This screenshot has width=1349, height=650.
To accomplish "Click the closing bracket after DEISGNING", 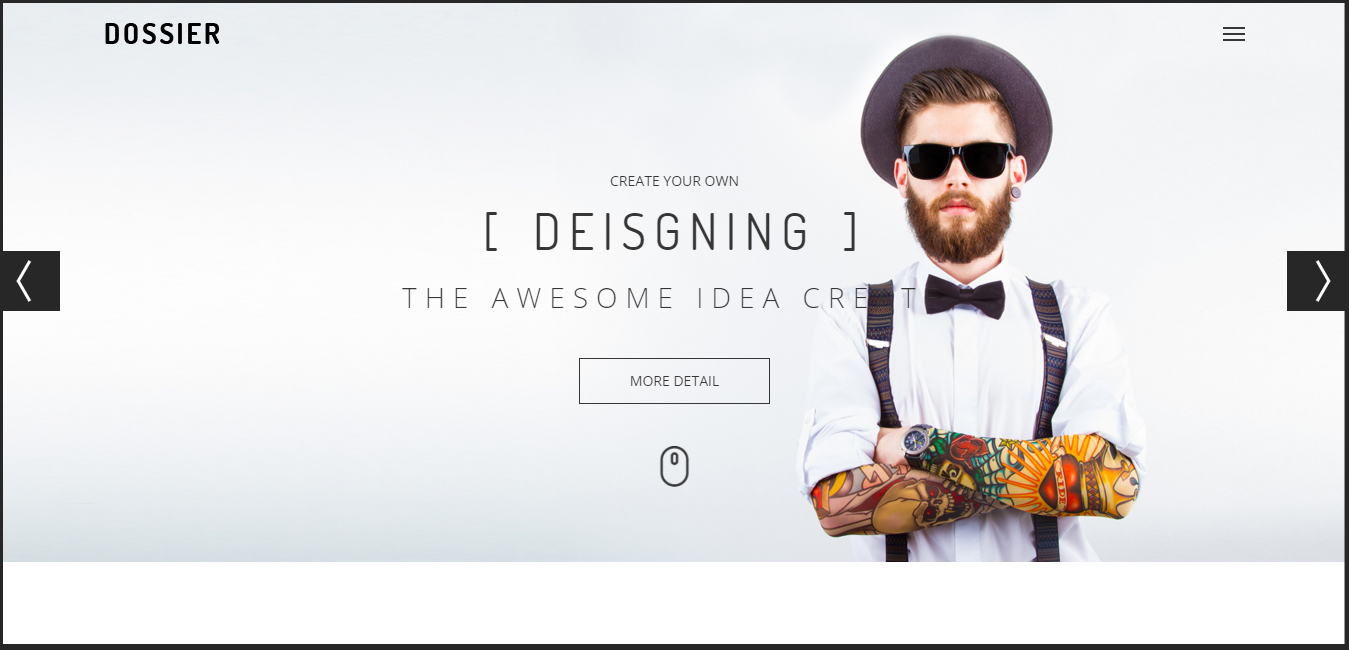I will (850, 231).
